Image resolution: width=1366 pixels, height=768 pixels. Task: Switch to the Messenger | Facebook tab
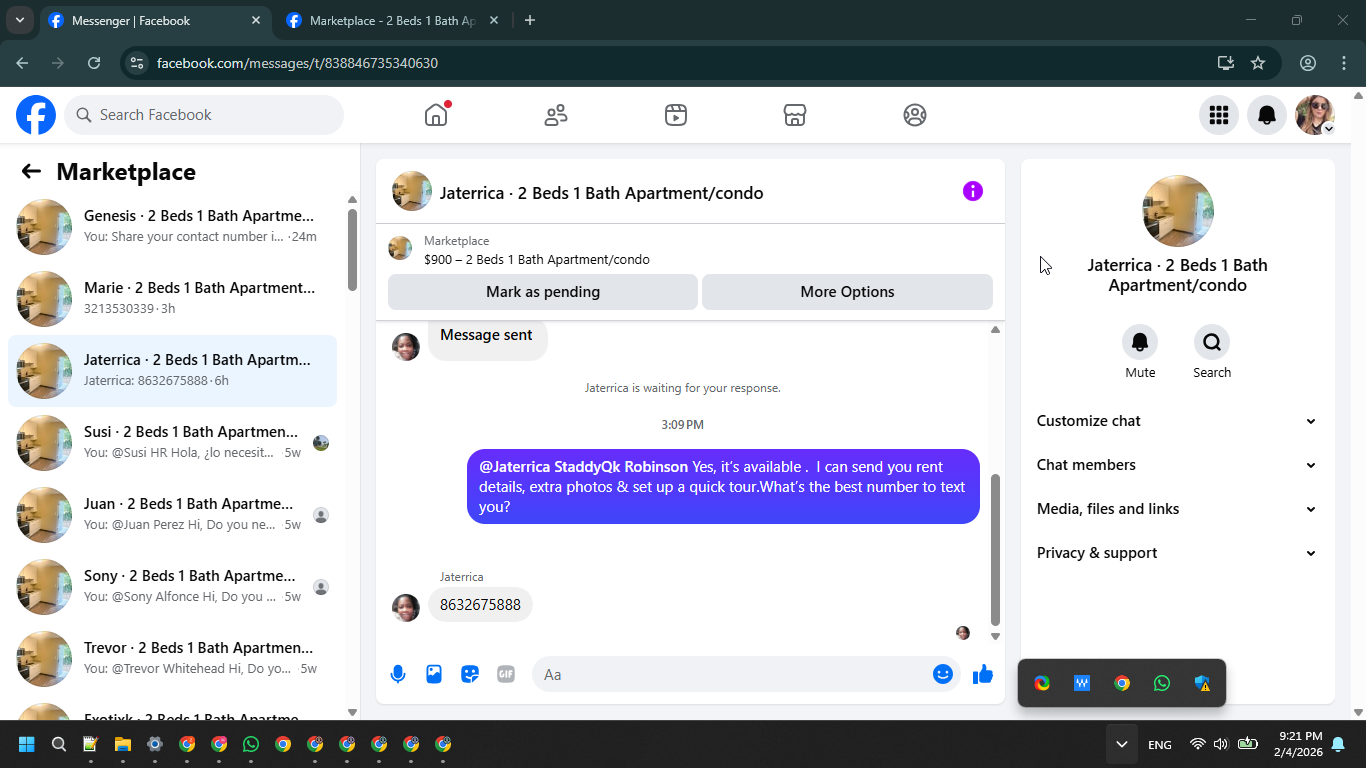(155, 21)
